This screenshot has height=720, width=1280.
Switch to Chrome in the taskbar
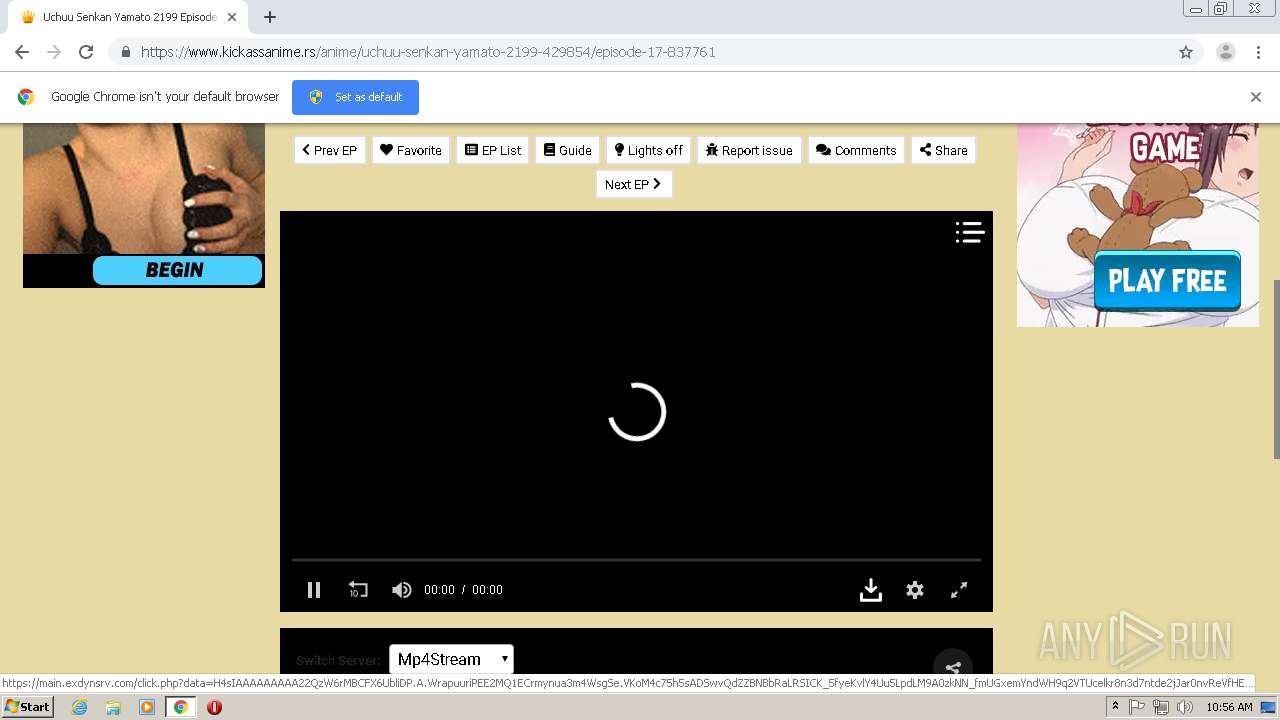(x=180, y=707)
